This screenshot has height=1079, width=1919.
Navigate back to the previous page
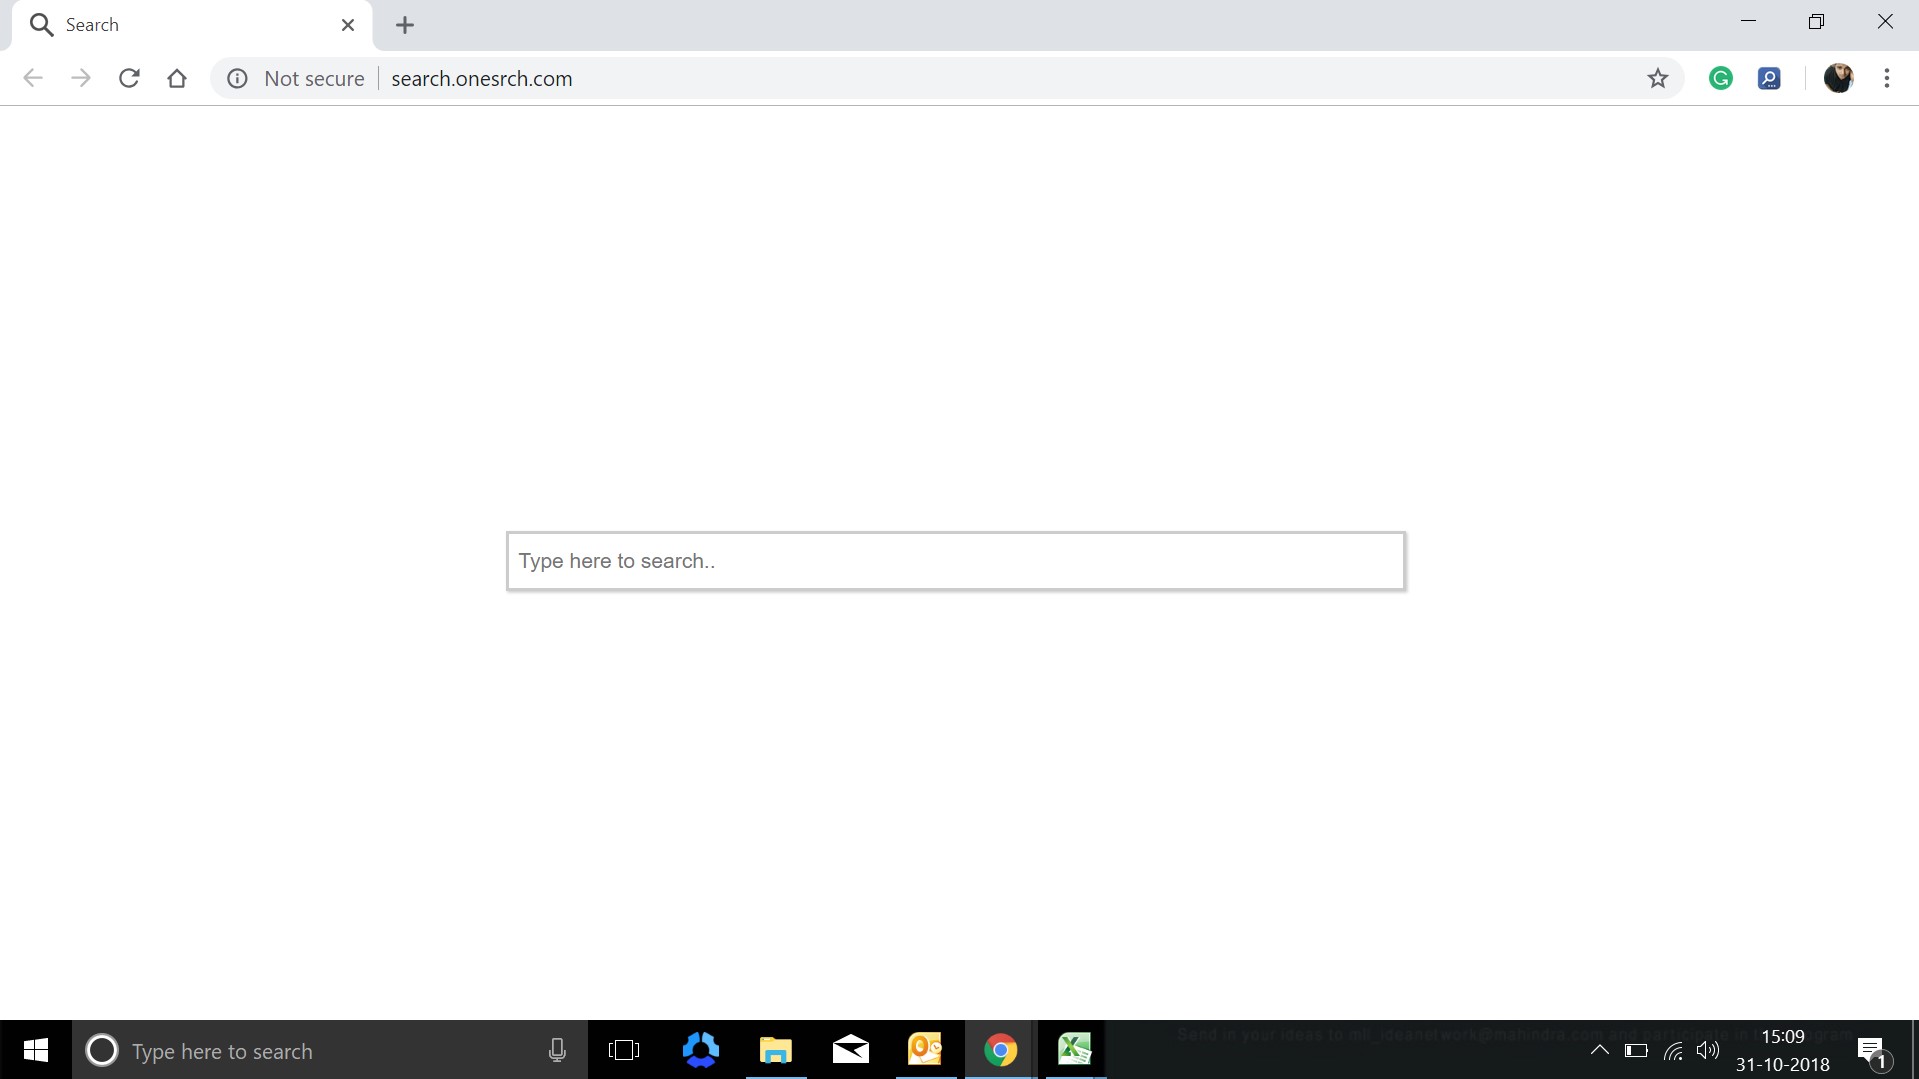[33, 78]
